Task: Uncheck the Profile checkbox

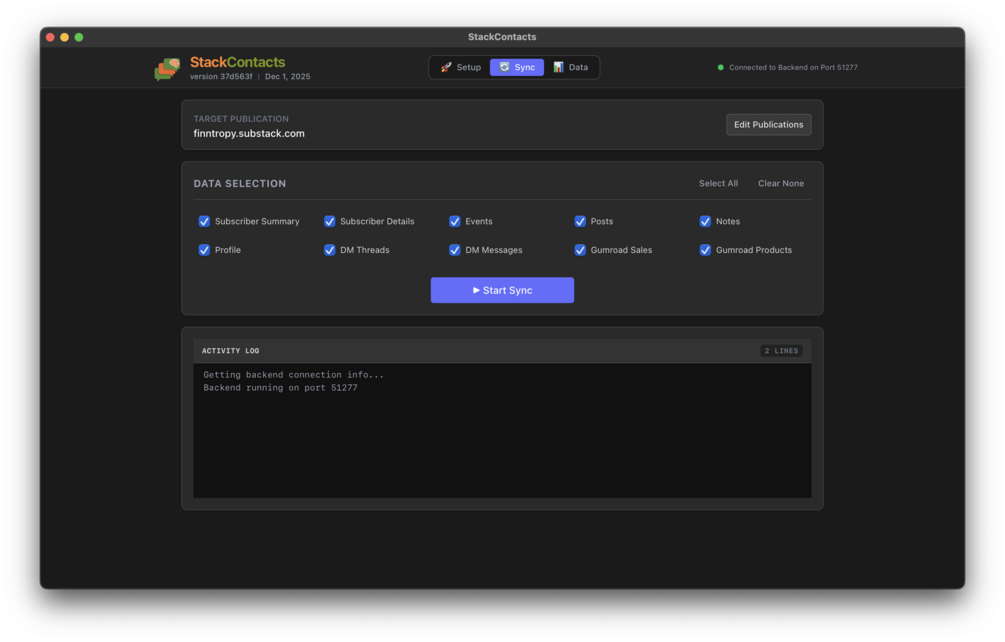Action: tap(204, 250)
